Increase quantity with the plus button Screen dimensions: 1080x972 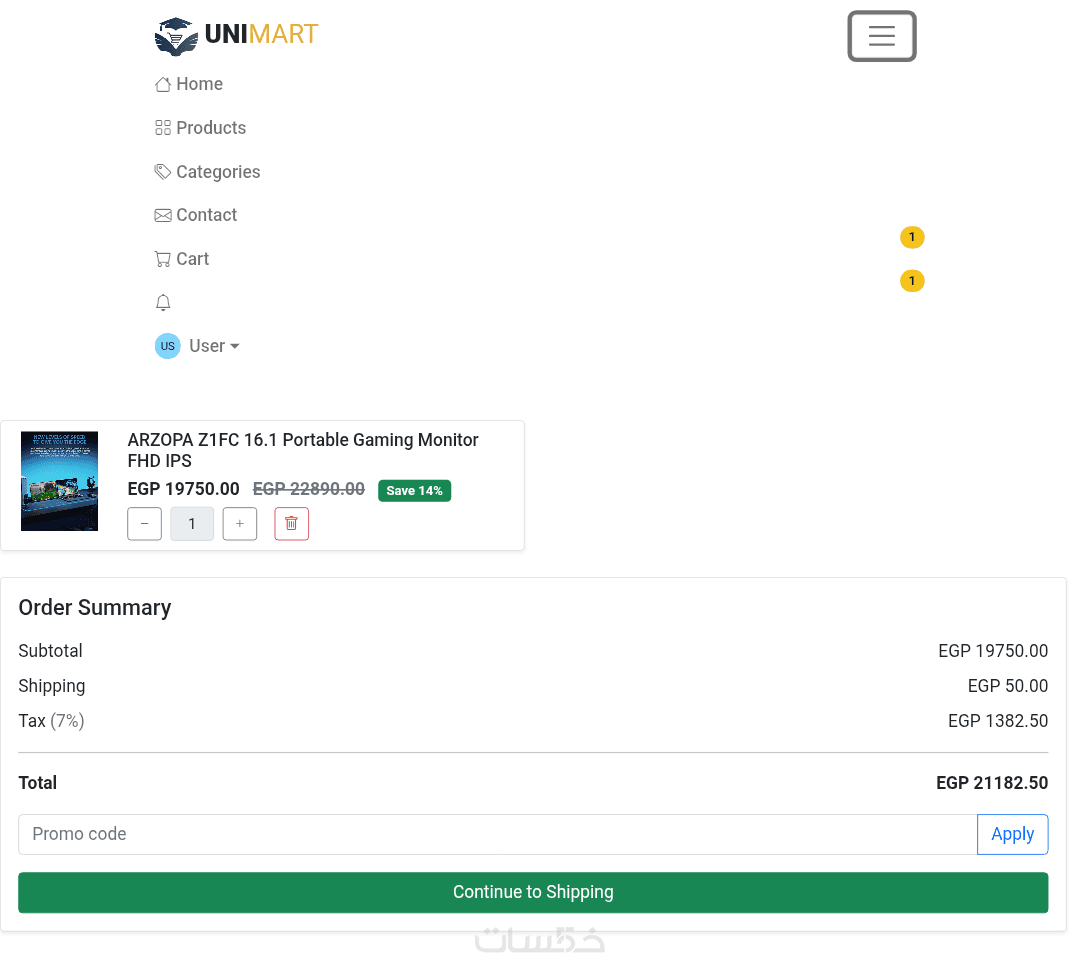pyautogui.click(x=240, y=524)
